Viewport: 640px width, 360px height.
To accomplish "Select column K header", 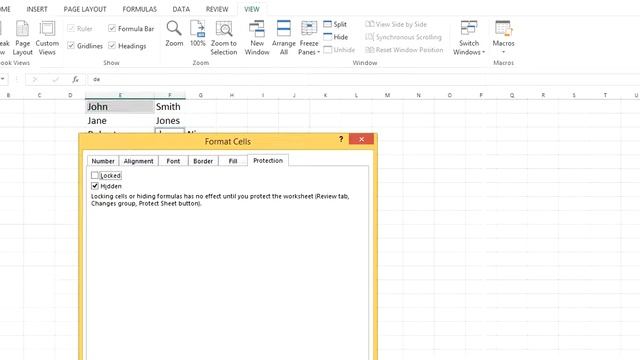I will click(325, 95).
